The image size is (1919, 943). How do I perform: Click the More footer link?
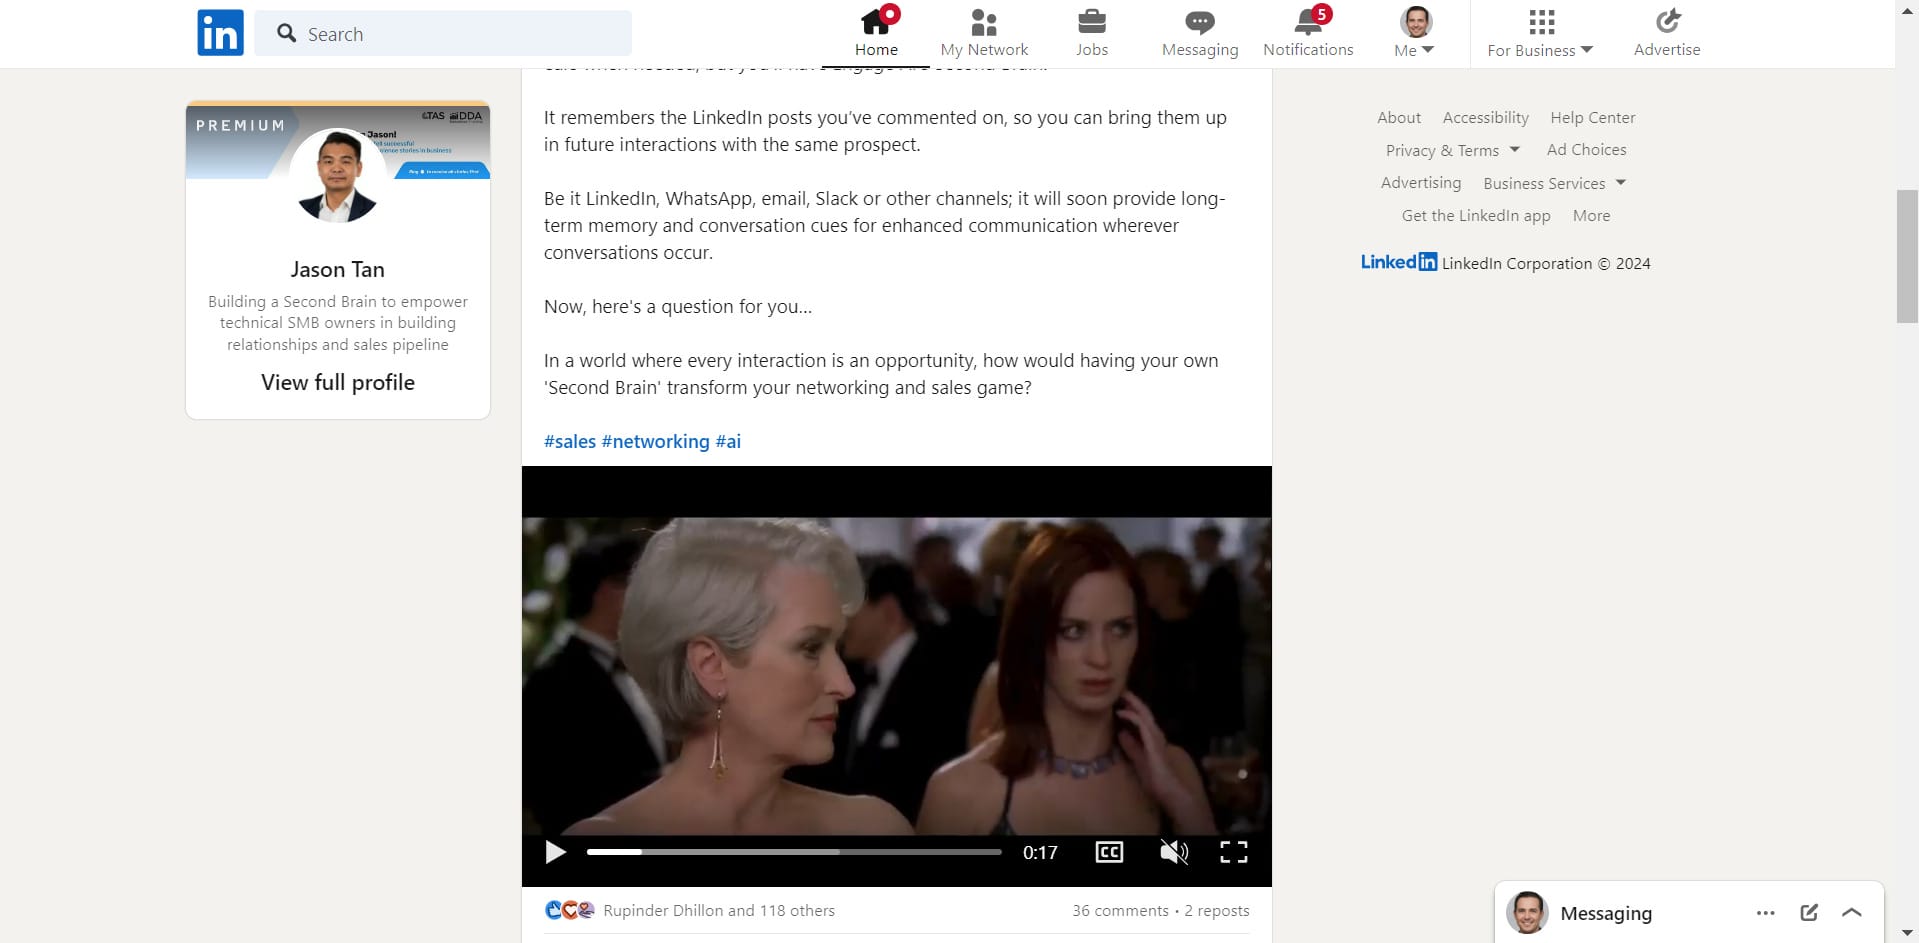tap(1591, 215)
